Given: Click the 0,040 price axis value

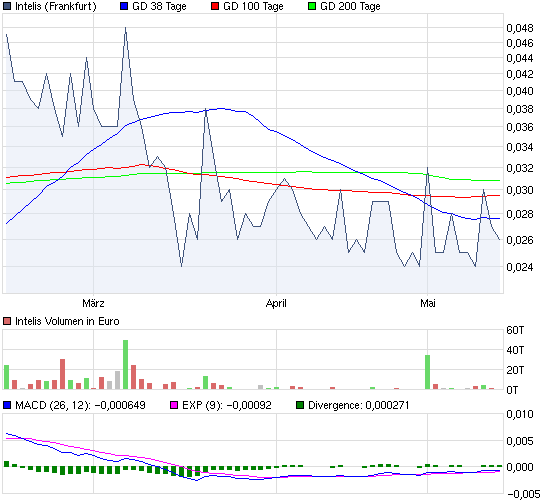Looking at the screenshot, I should 520,91.
